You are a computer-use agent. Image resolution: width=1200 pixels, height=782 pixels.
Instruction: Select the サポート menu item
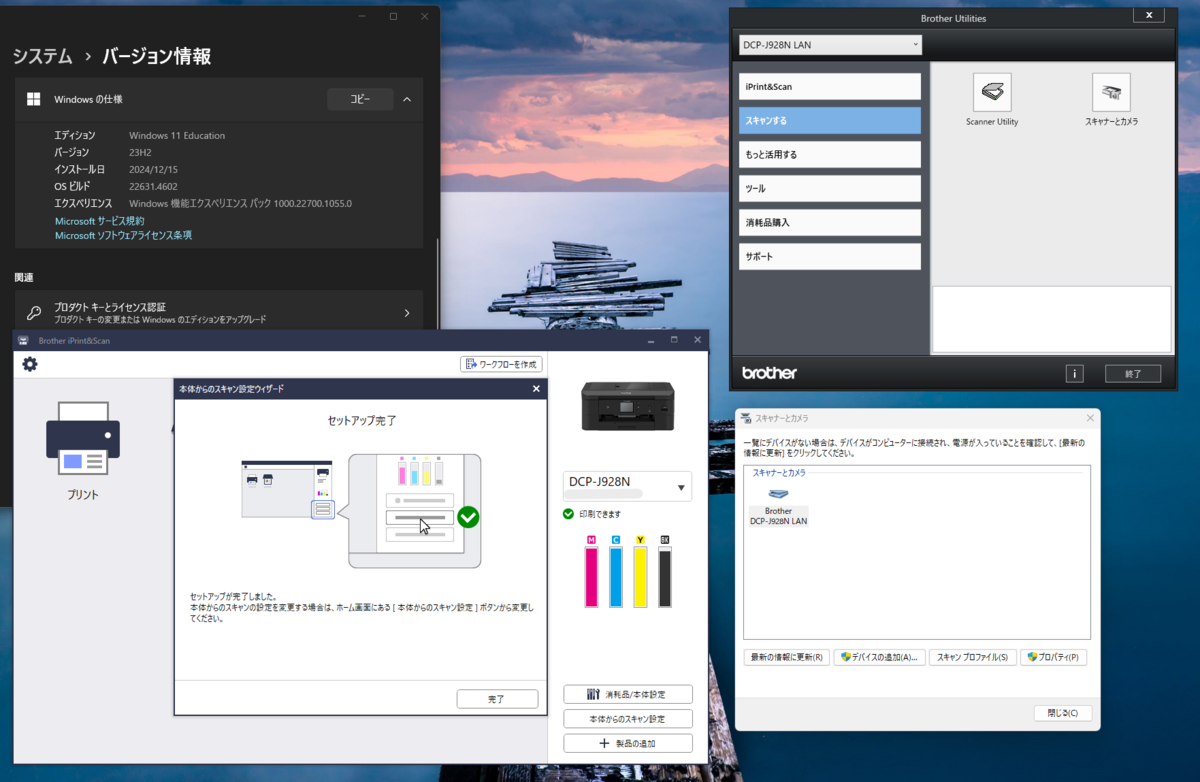pyautogui.click(x=829, y=256)
